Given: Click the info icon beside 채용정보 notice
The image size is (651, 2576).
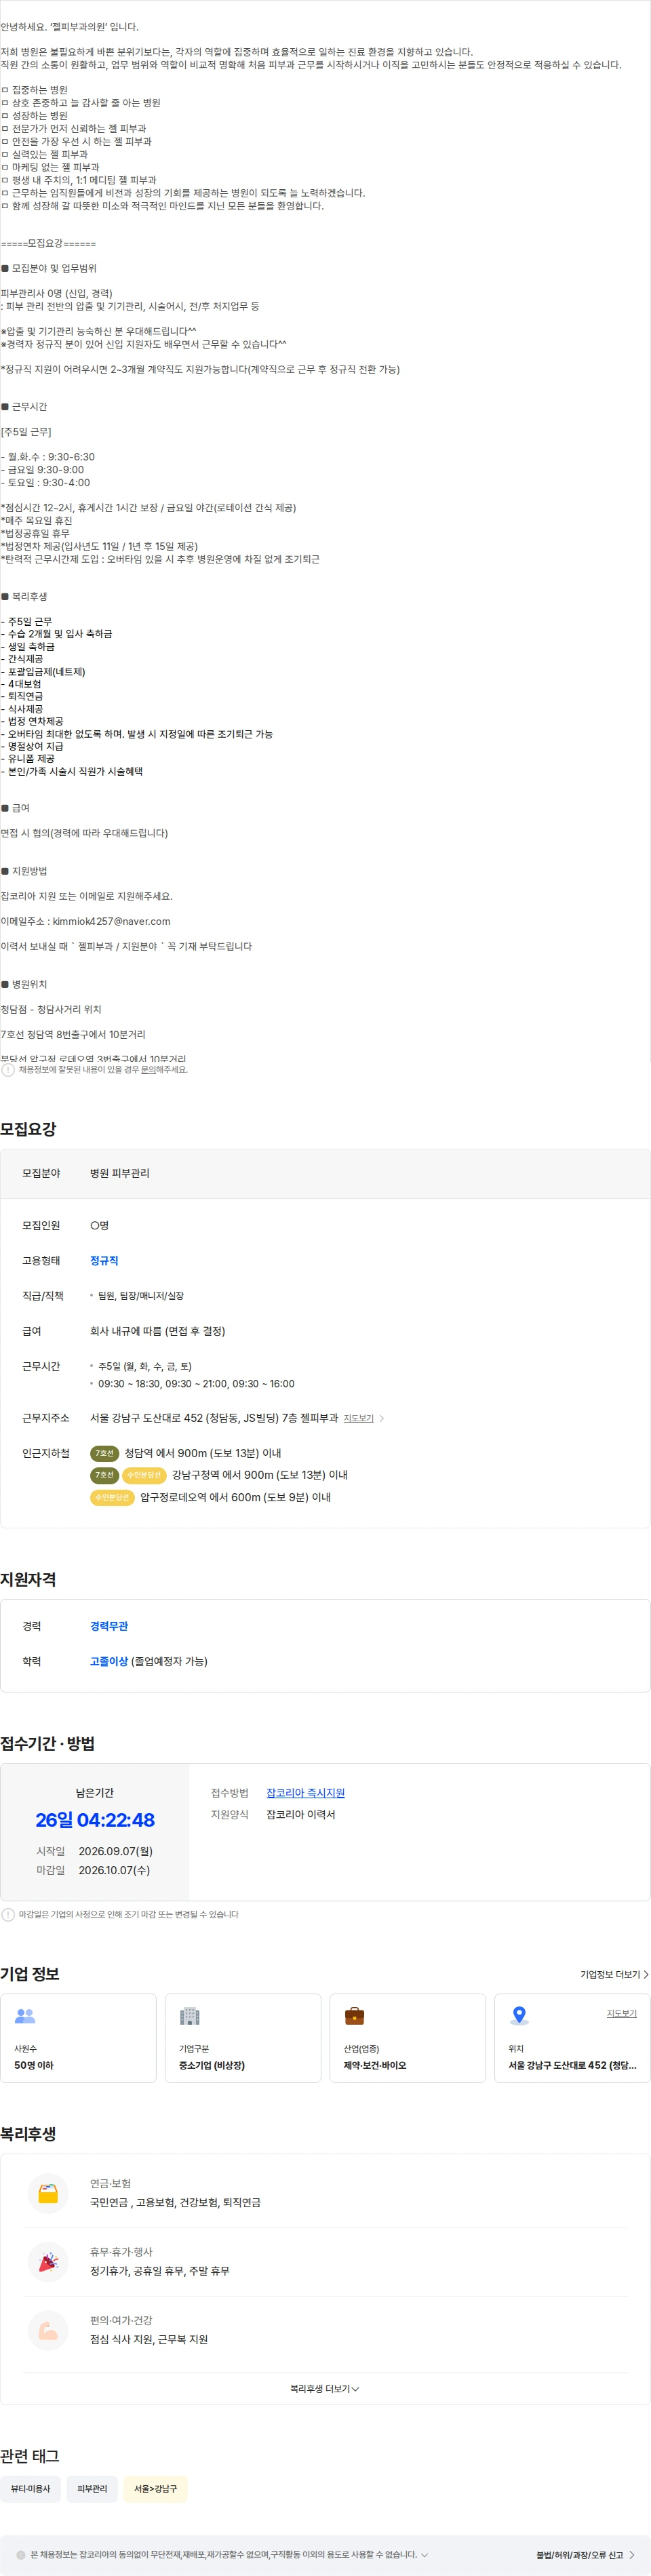Looking at the screenshot, I should [x=8, y=1069].
